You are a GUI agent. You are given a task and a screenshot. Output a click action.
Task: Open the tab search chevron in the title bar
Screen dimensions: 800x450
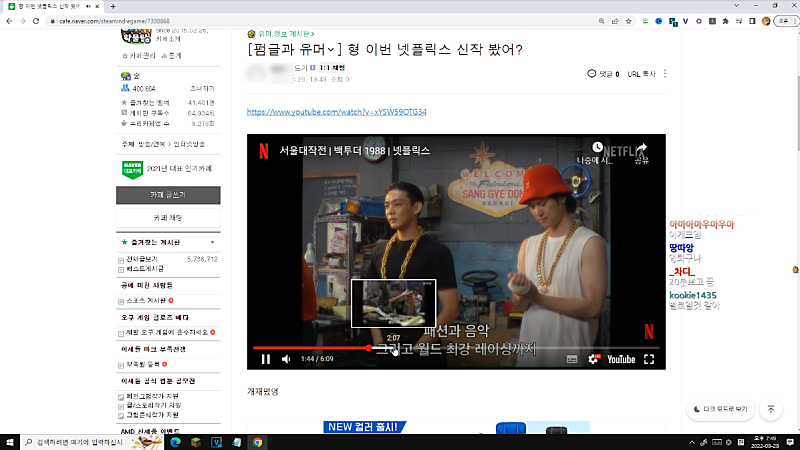736,6
